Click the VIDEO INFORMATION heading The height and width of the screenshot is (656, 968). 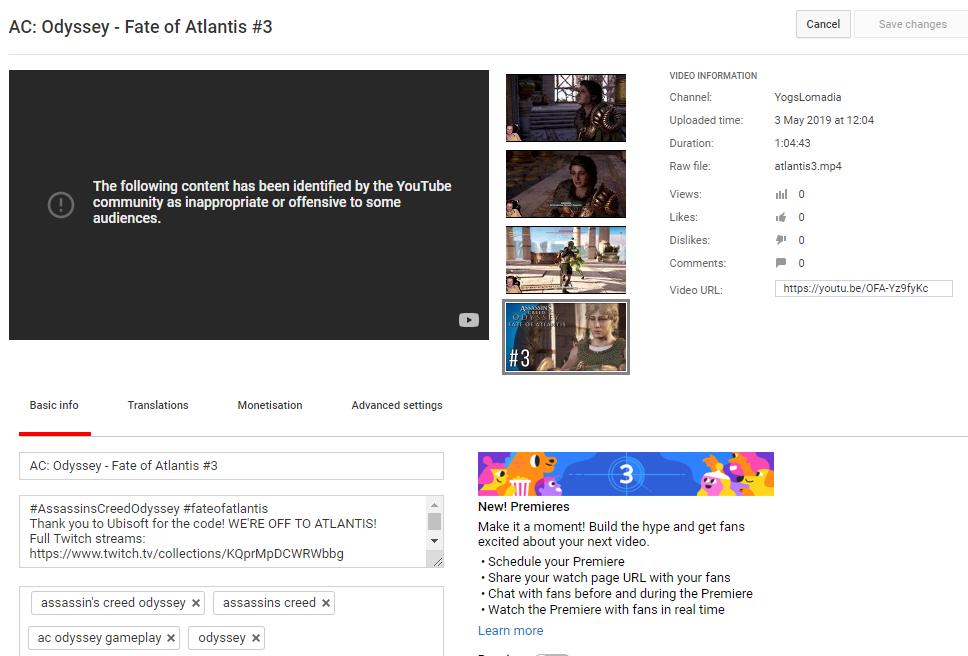pyautogui.click(x=713, y=76)
